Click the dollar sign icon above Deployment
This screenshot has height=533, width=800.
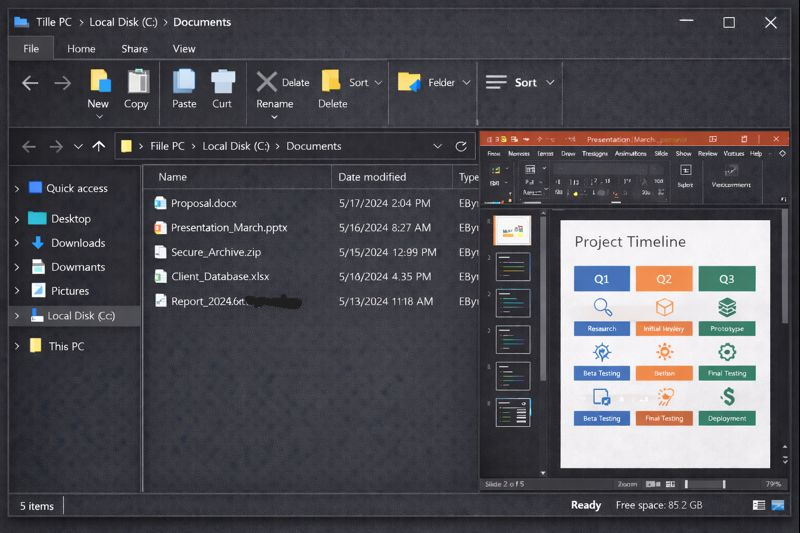click(x=727, y=397)
